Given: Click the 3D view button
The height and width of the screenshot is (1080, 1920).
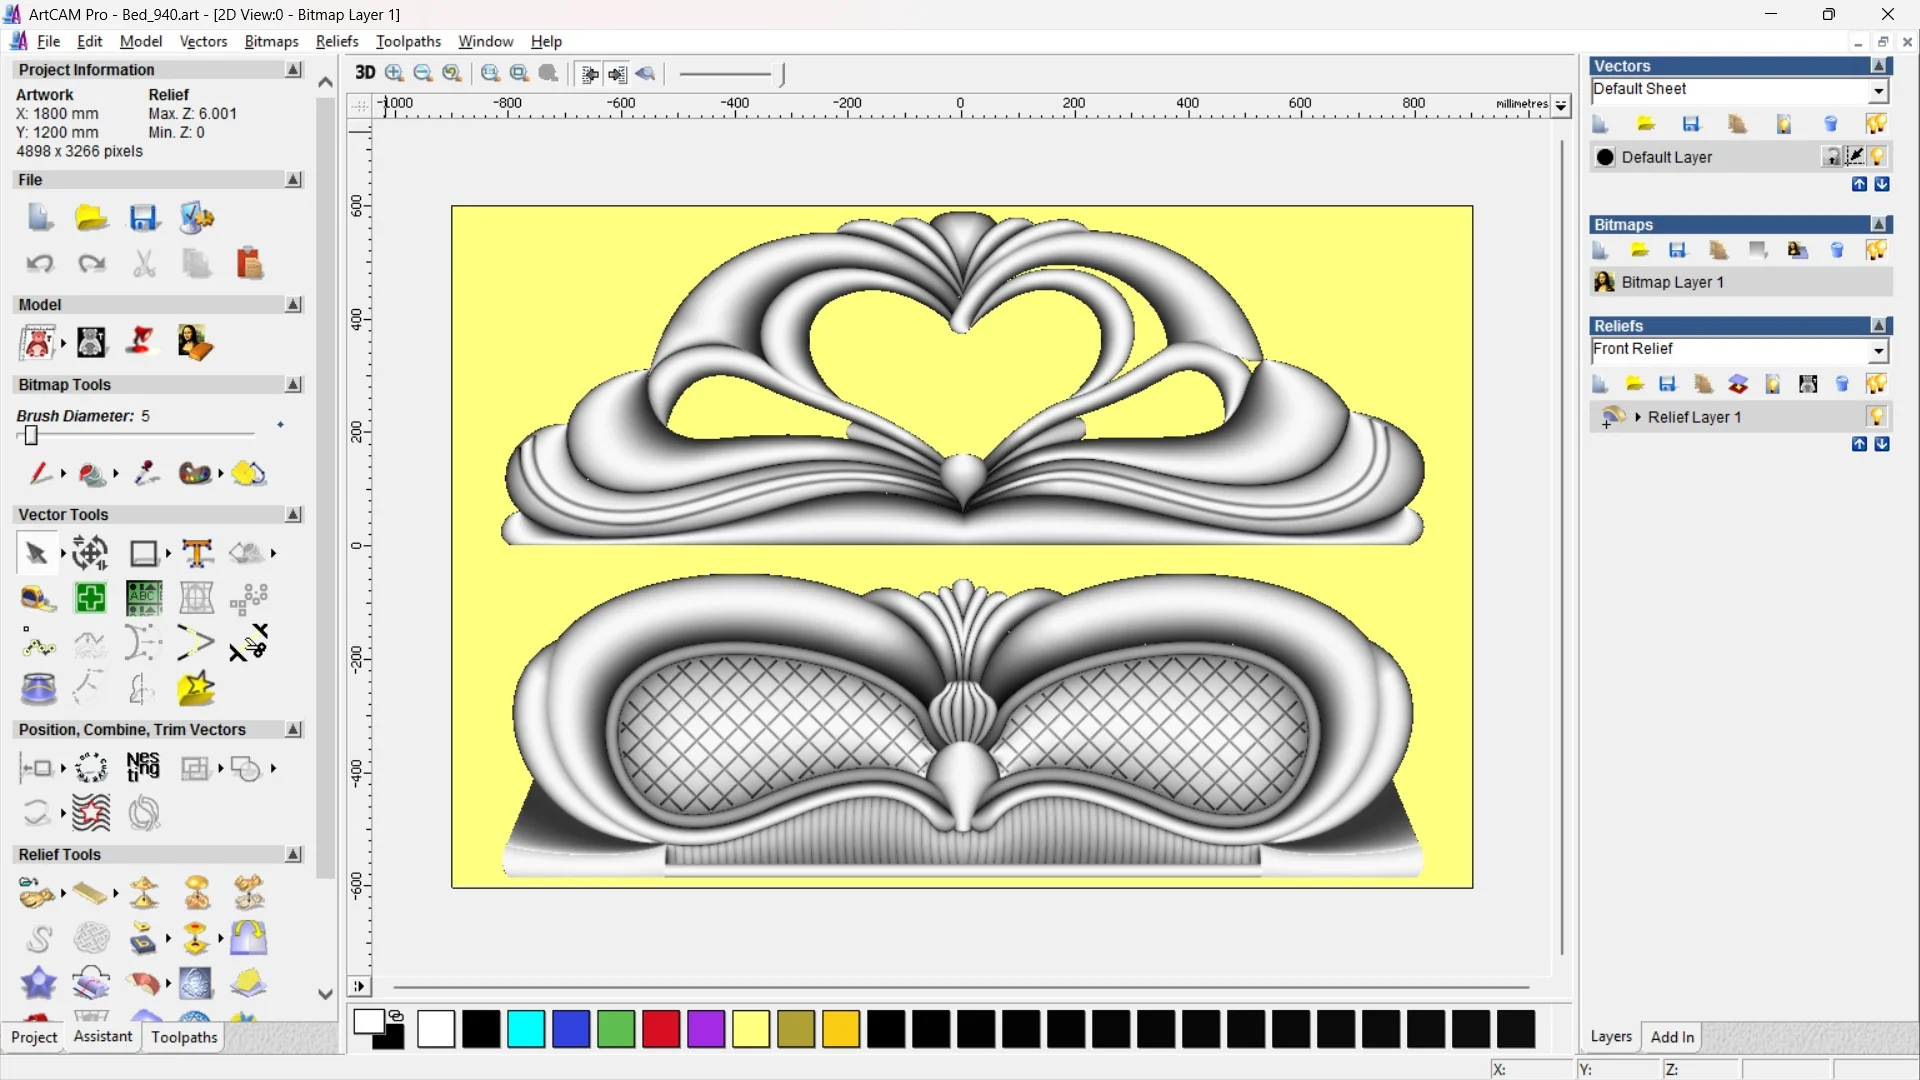Looking at the screenshot, I should 365,73.
